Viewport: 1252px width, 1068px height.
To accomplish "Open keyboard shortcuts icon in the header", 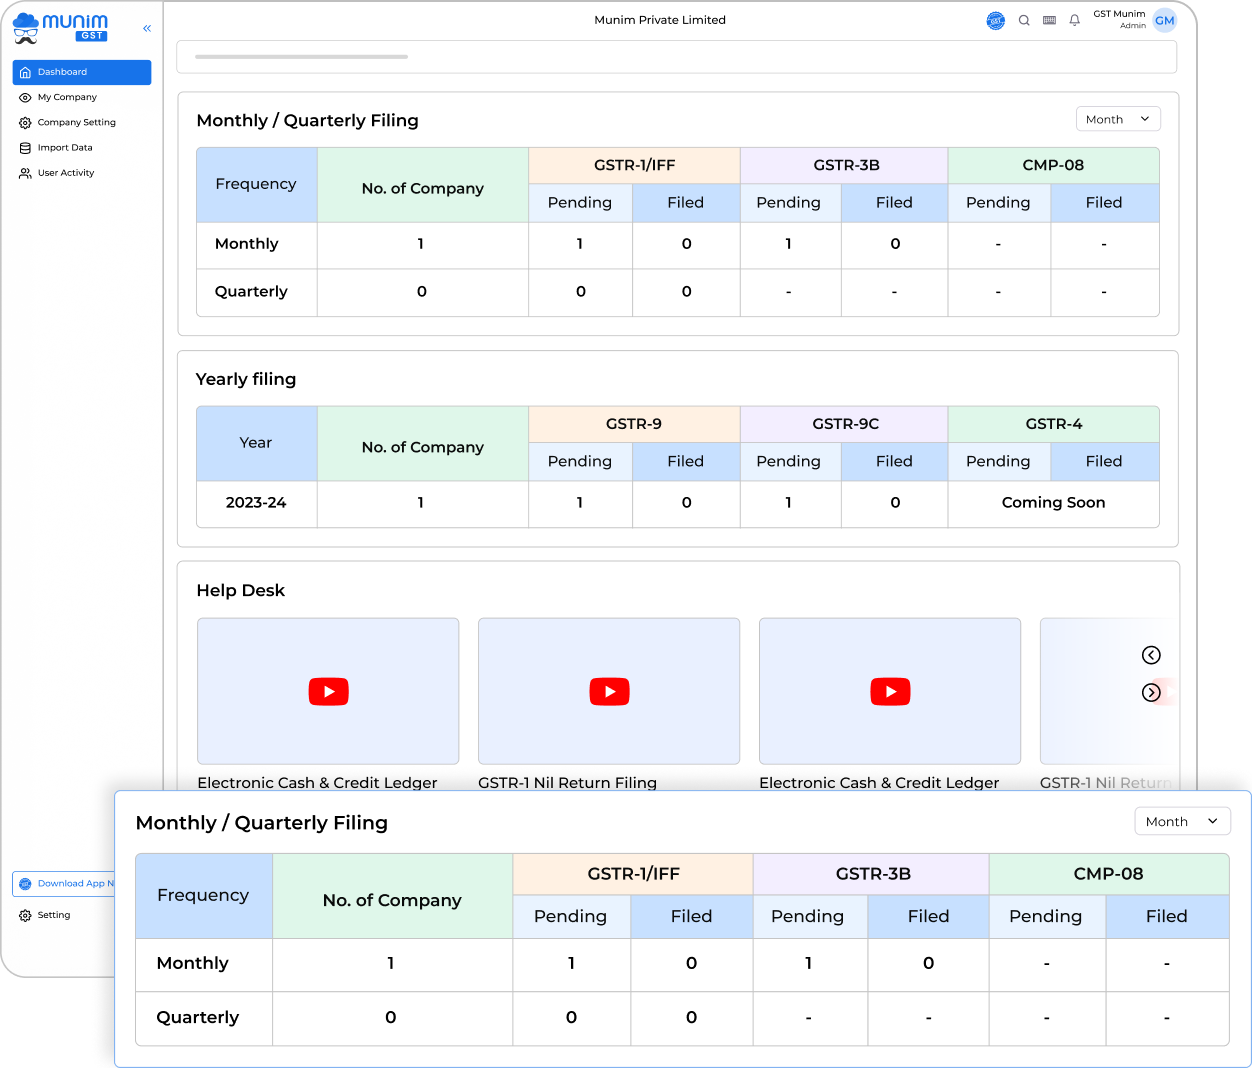I will [1049, 20].
